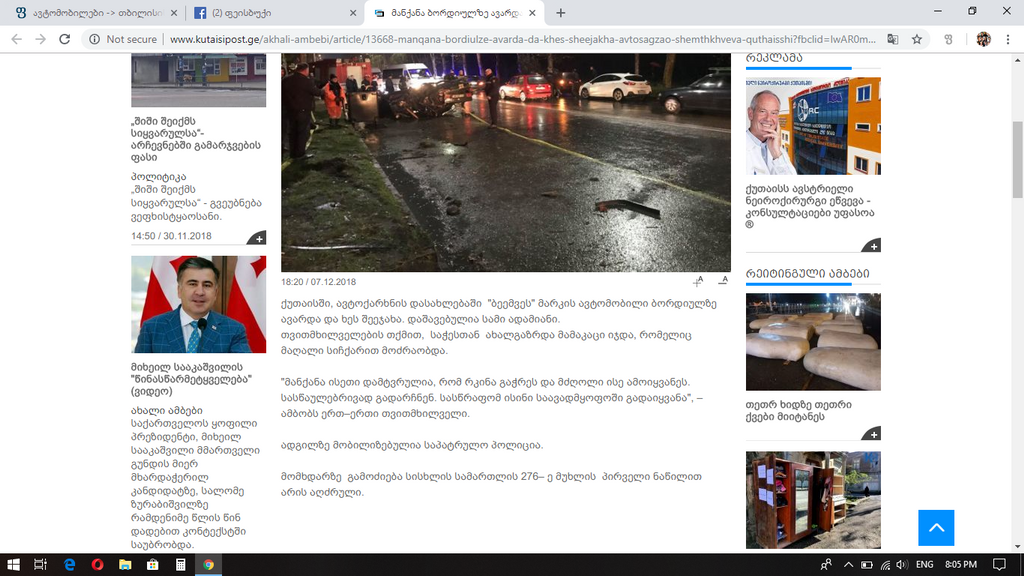Click "რეიტინგული ამბები" section heading

tap(807, 274)
